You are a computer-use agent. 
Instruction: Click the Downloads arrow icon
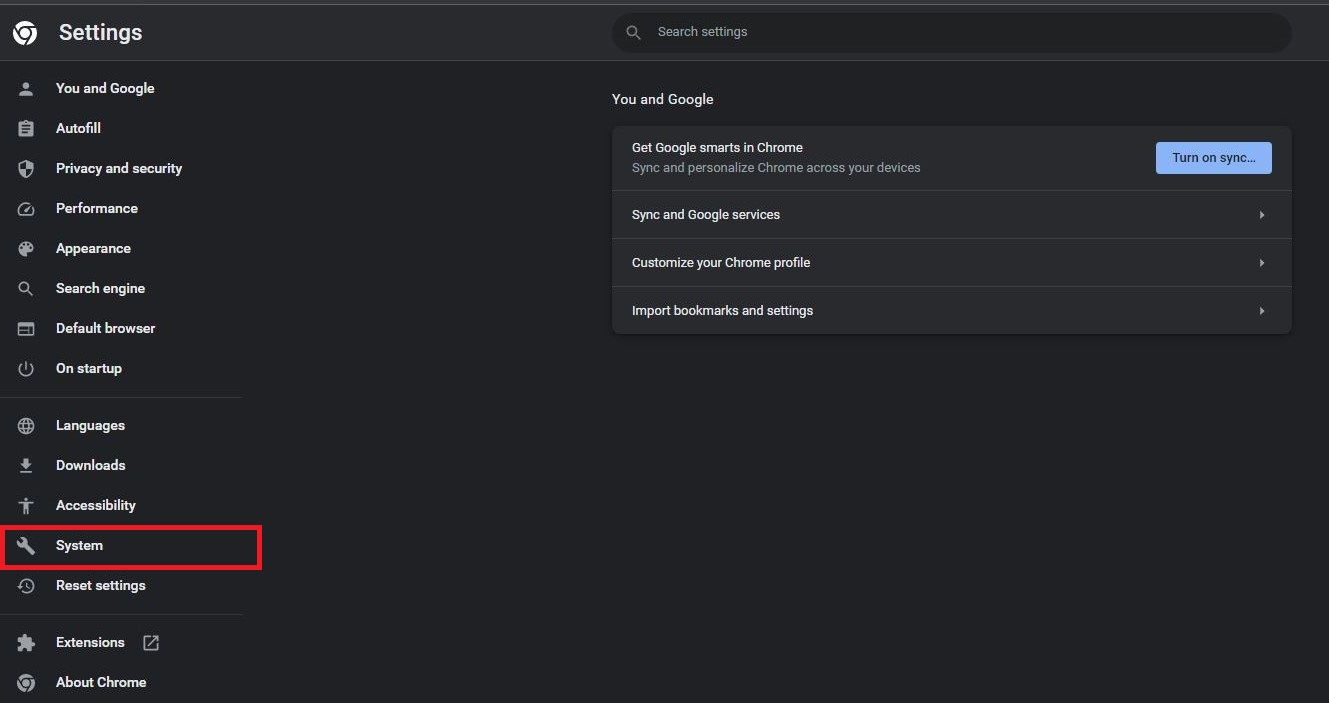[26, 465]
